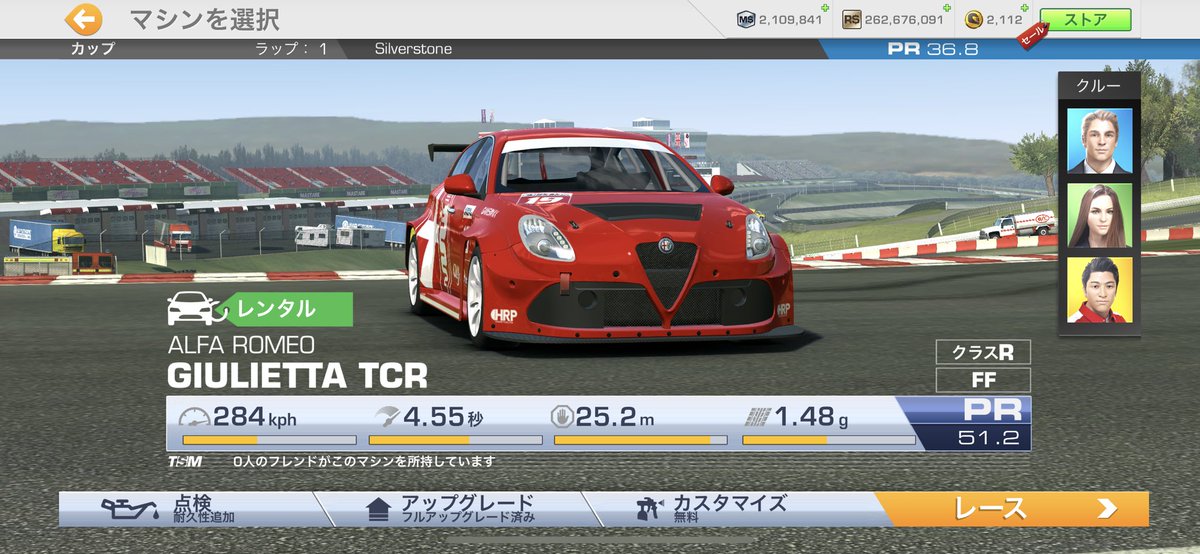The image size is (1200, 554).
Task: Tap the grip 1.48g progress bar
Action: tap(829, 440)
